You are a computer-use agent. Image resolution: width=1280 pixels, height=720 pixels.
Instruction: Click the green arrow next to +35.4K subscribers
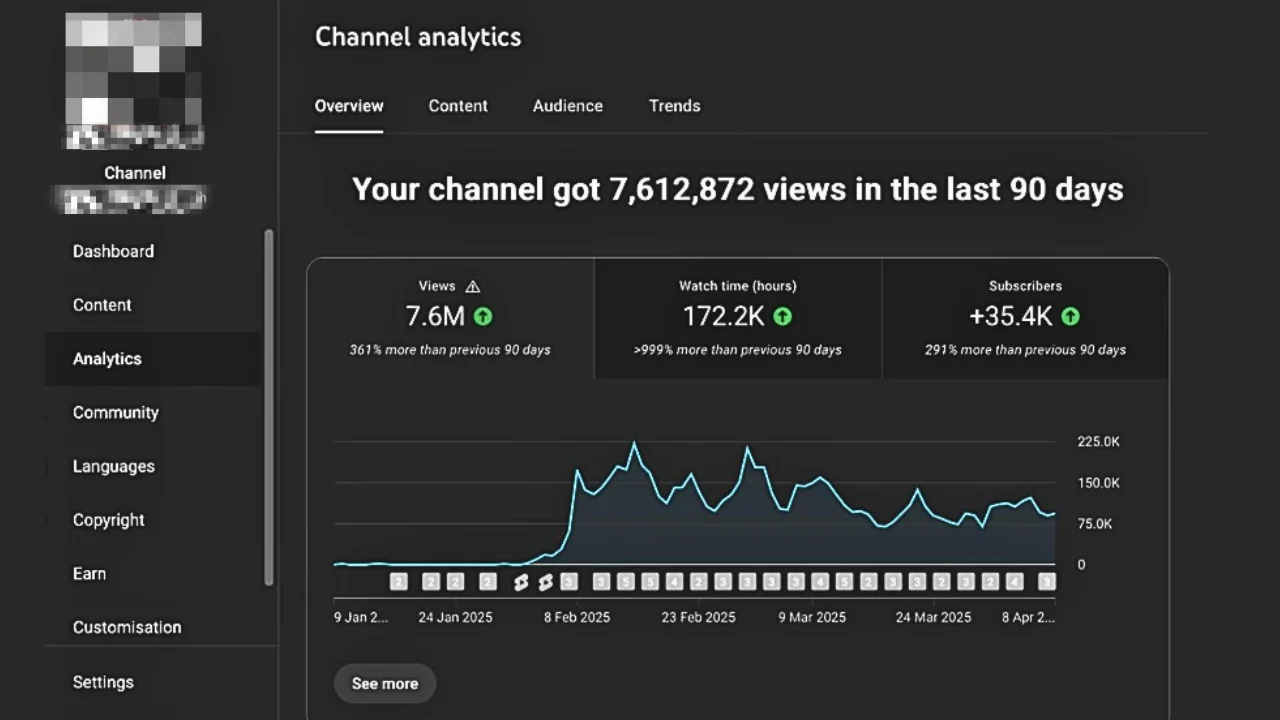tap(1069, 316)
